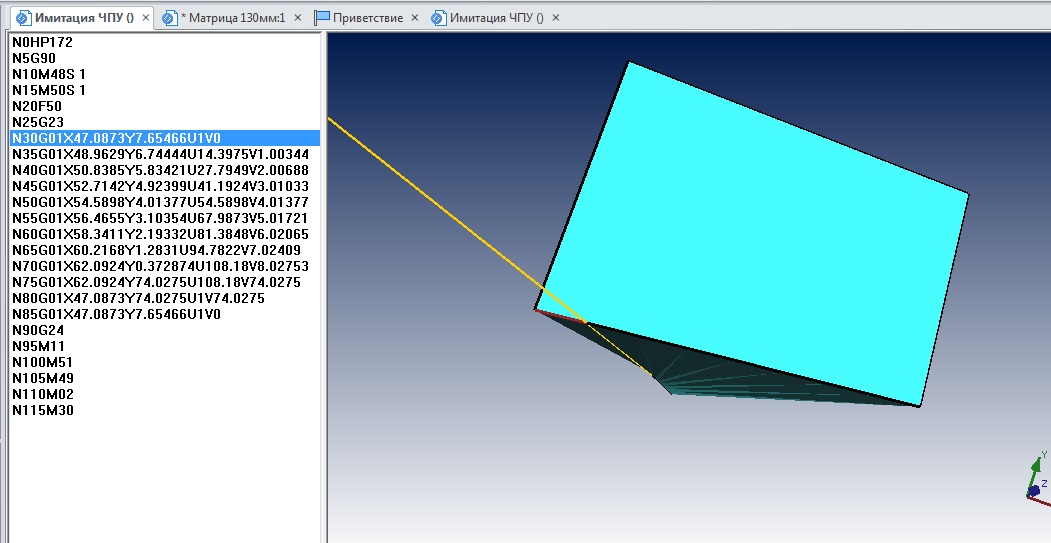The height and width of the screenshot is (543, 1051).
Task: Select line N90G24
Action: (165, 330)
